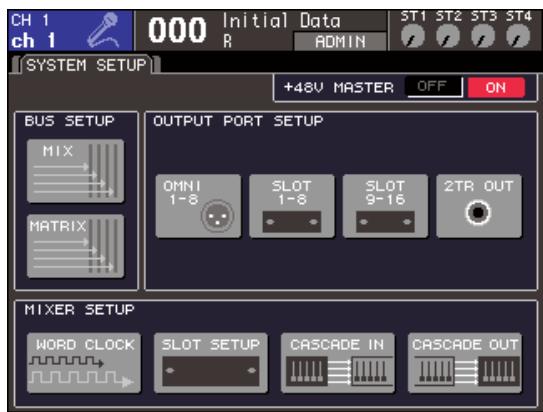Open 2TR OUT output port setup
Viewport: 543px width, 412px height.
pos(479,206)
